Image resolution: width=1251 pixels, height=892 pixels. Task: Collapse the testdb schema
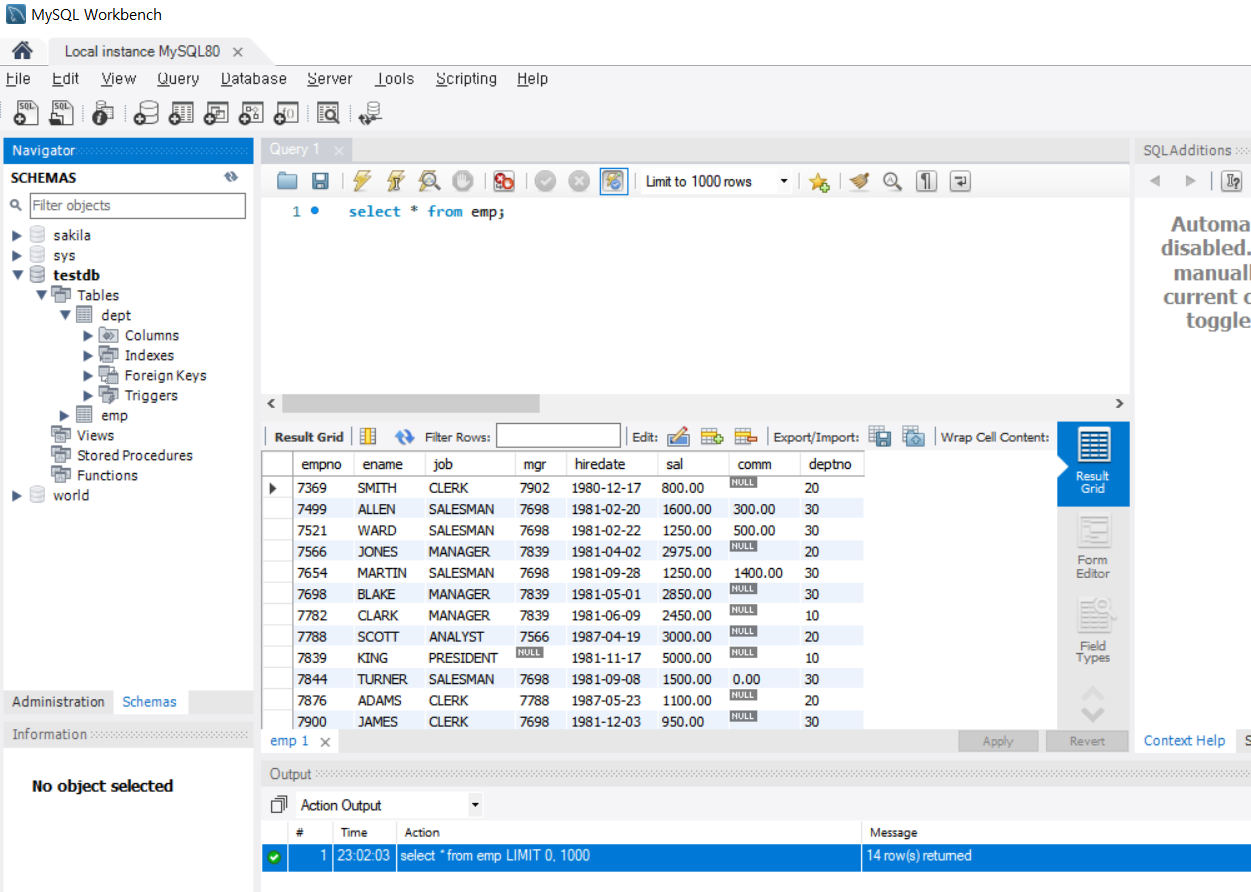click(x=17, y=275)
